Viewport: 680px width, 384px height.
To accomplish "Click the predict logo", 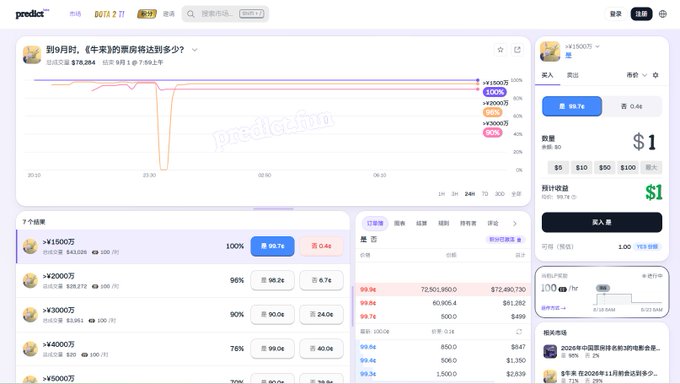I will pos(32,13).
